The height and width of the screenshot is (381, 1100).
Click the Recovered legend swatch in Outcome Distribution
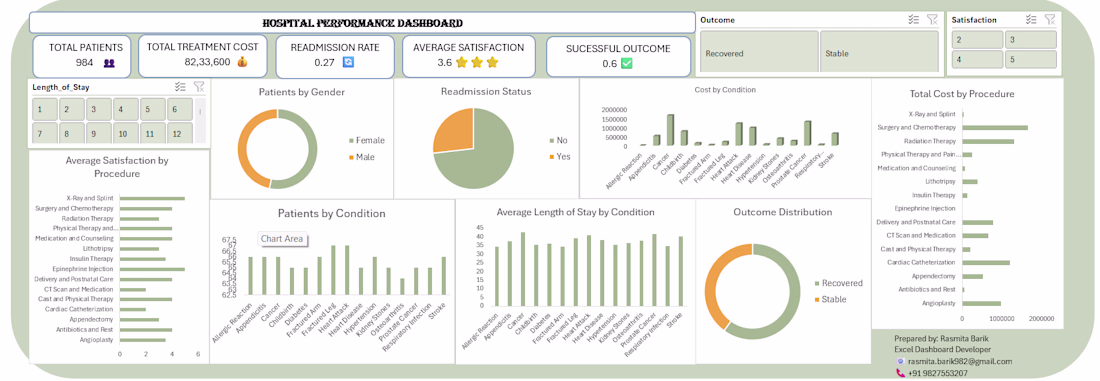pos(817,283)
